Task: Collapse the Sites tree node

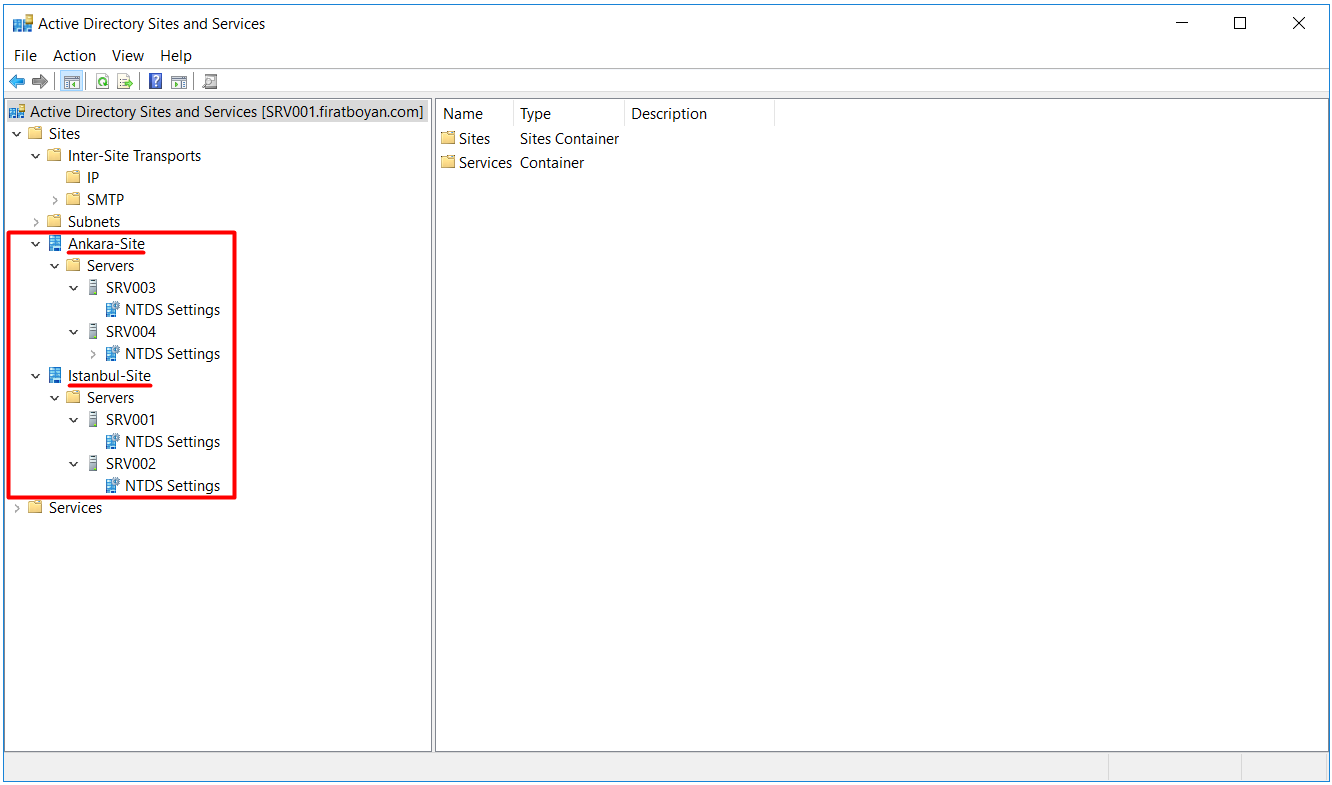Action: coord(17,134)
